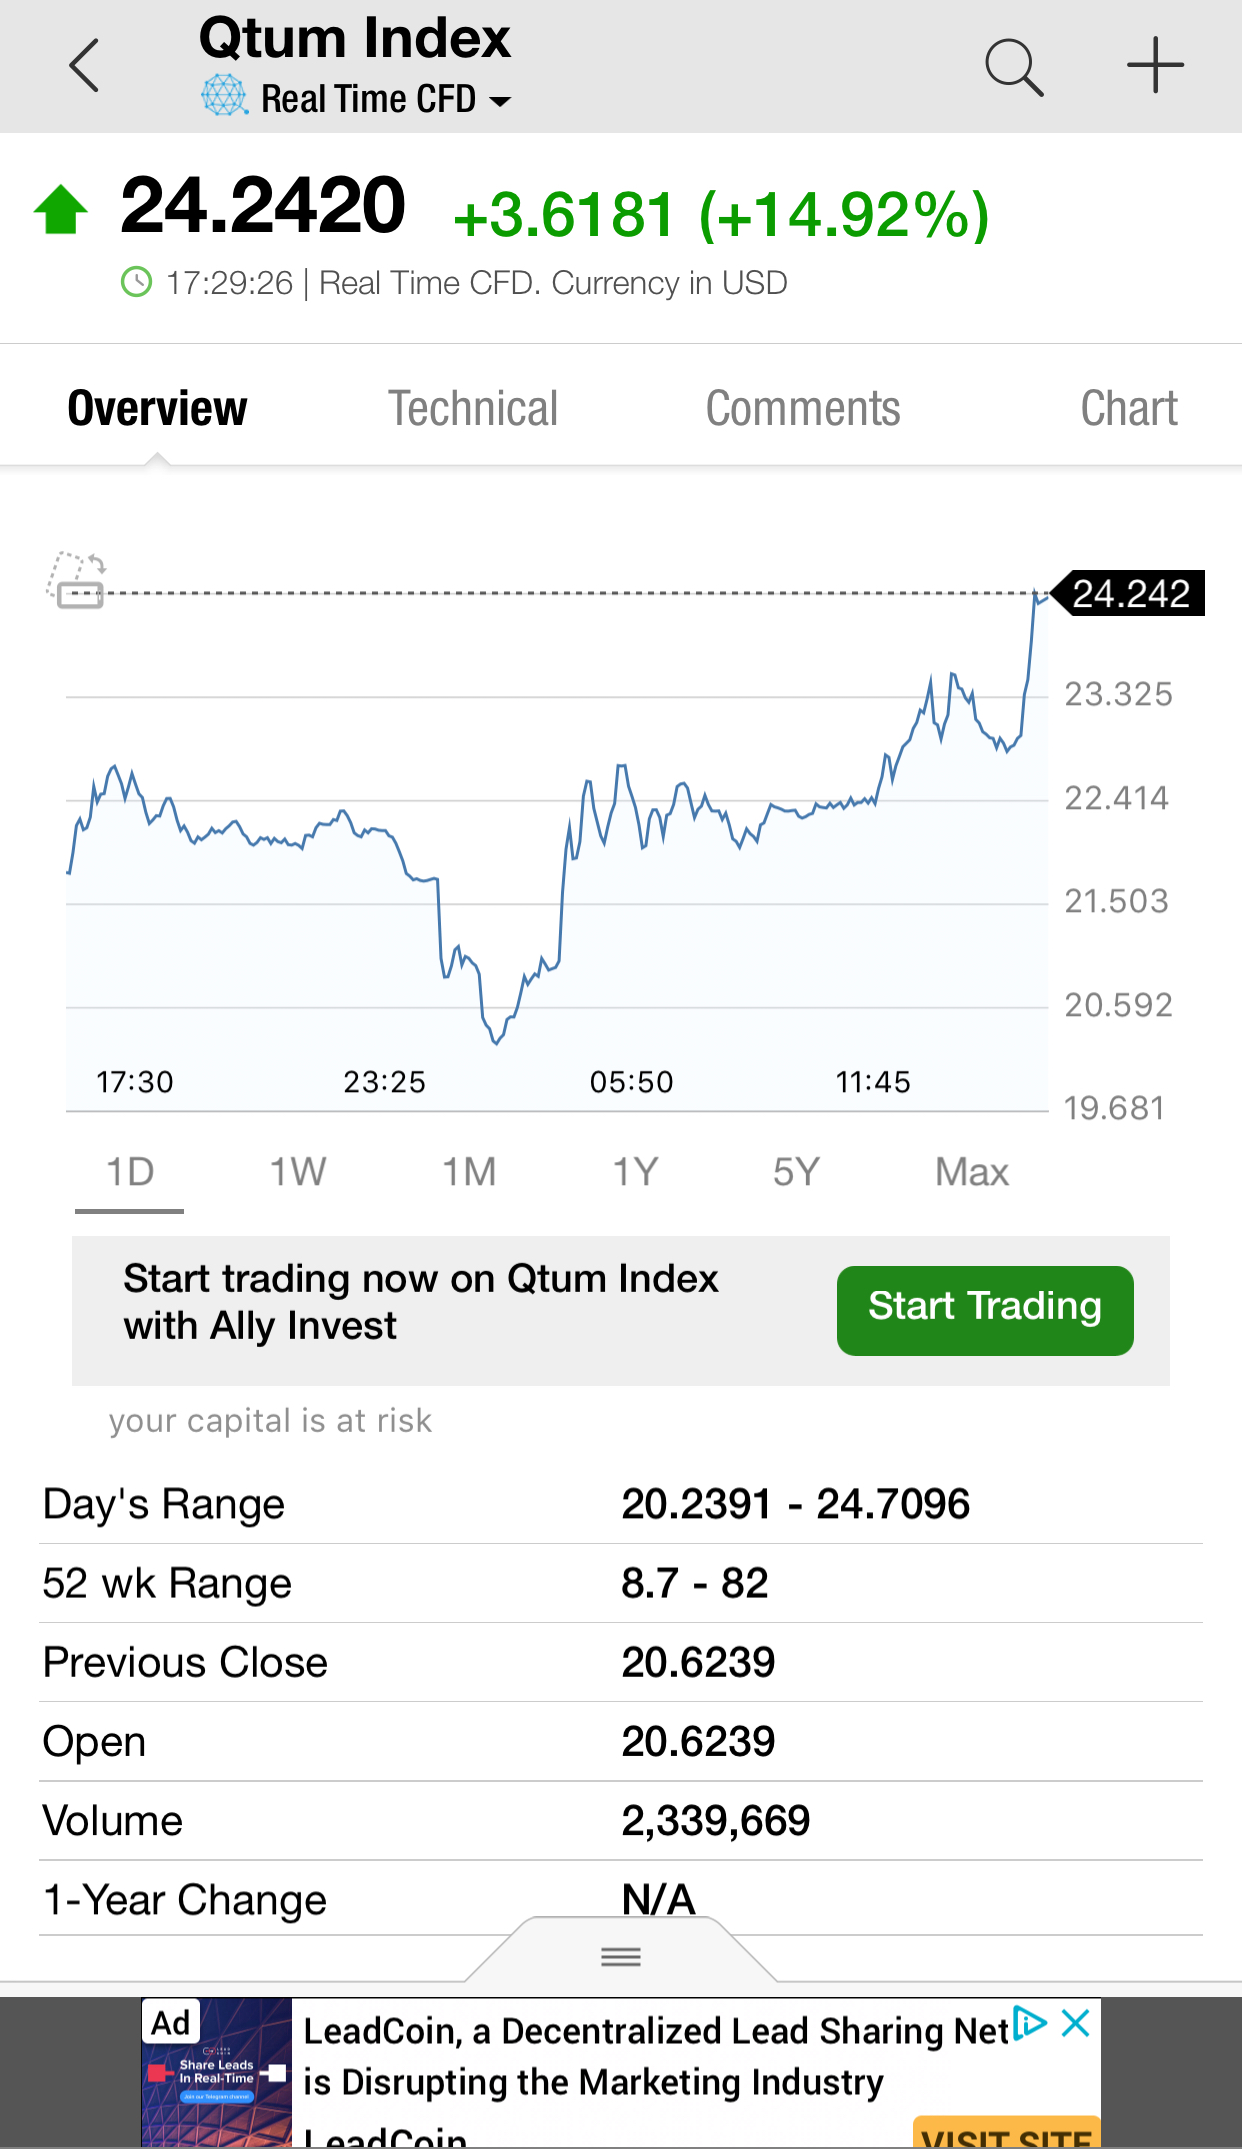Viewport: 1242px width, 2149px height.
Task: Select the 1M chart timeframe
Action: (x=469, y=1172)
